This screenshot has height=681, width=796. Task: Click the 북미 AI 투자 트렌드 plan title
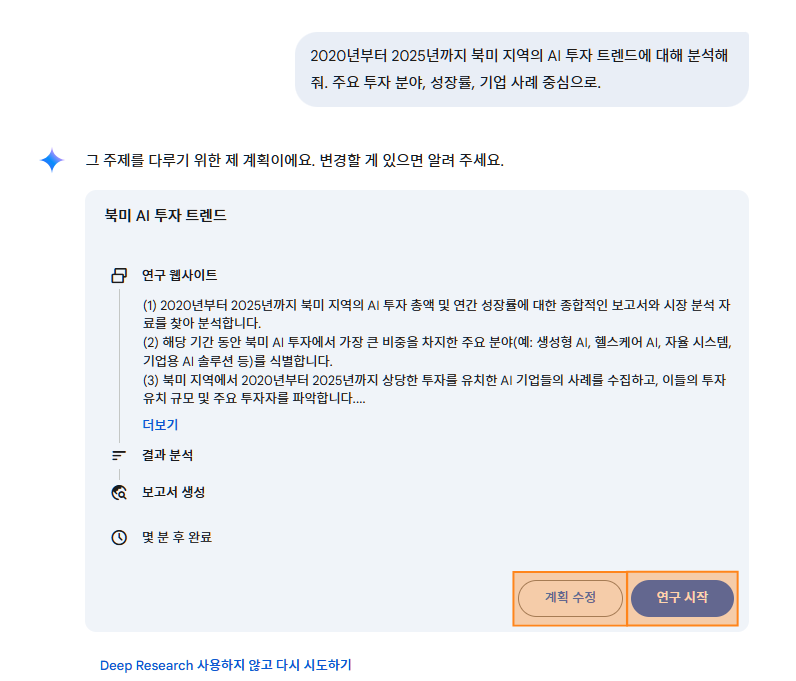pyautogui.click(x=165, y=215)
